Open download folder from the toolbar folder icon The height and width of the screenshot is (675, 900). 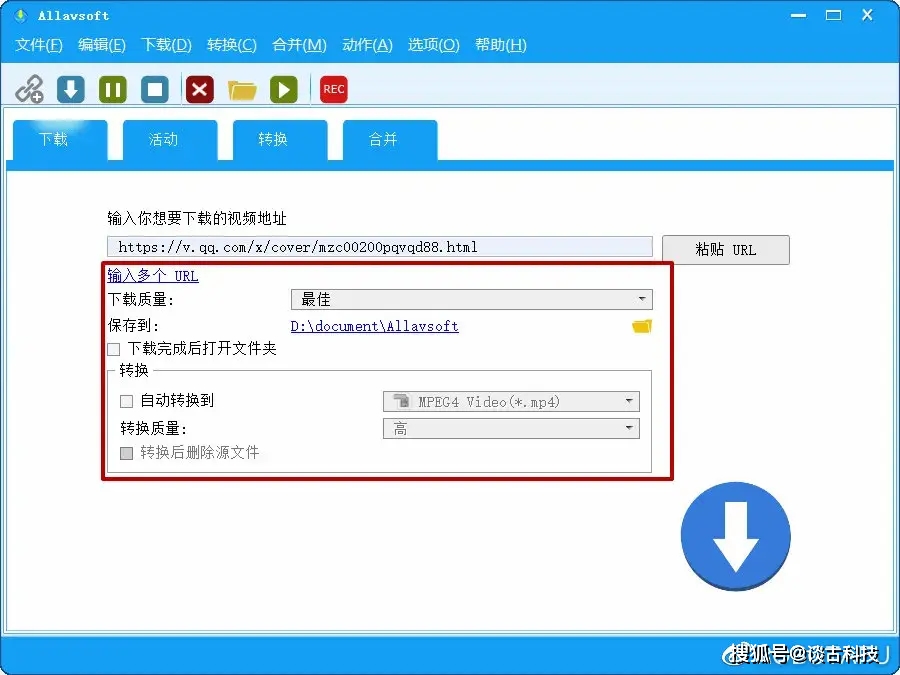(x=241, y=88)
